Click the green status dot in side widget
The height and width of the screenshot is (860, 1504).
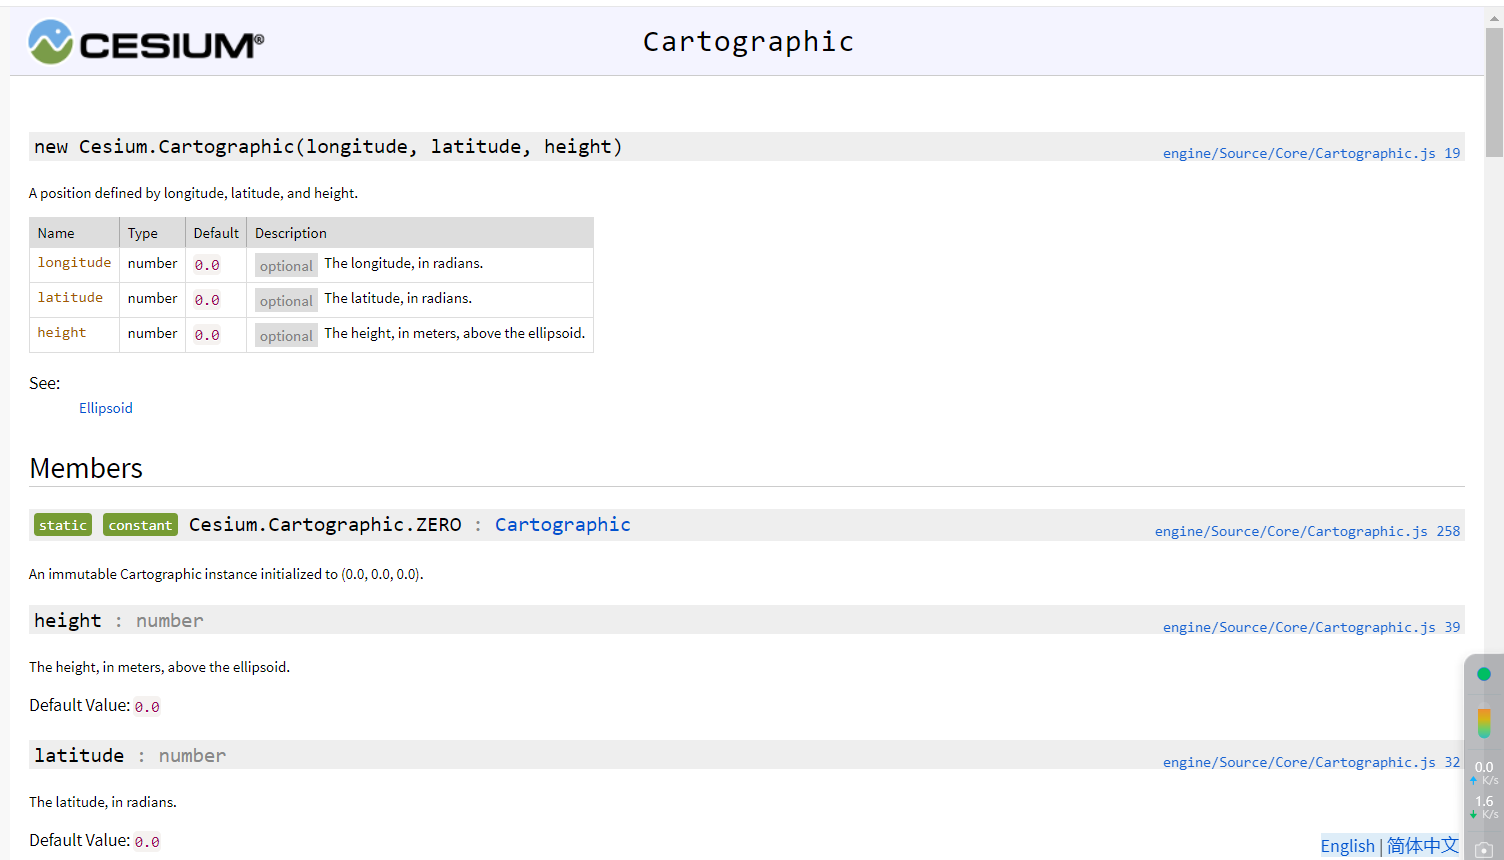[x=1484, y=674]
